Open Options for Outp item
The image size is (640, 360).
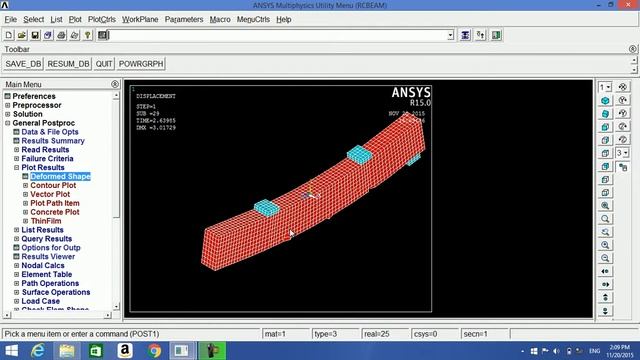[x=51, y=248]
